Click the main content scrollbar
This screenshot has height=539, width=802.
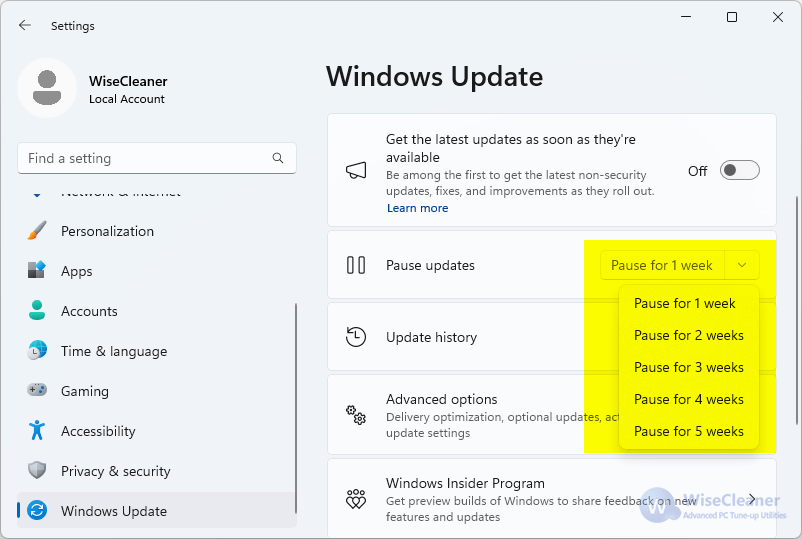tap(796, 310)
